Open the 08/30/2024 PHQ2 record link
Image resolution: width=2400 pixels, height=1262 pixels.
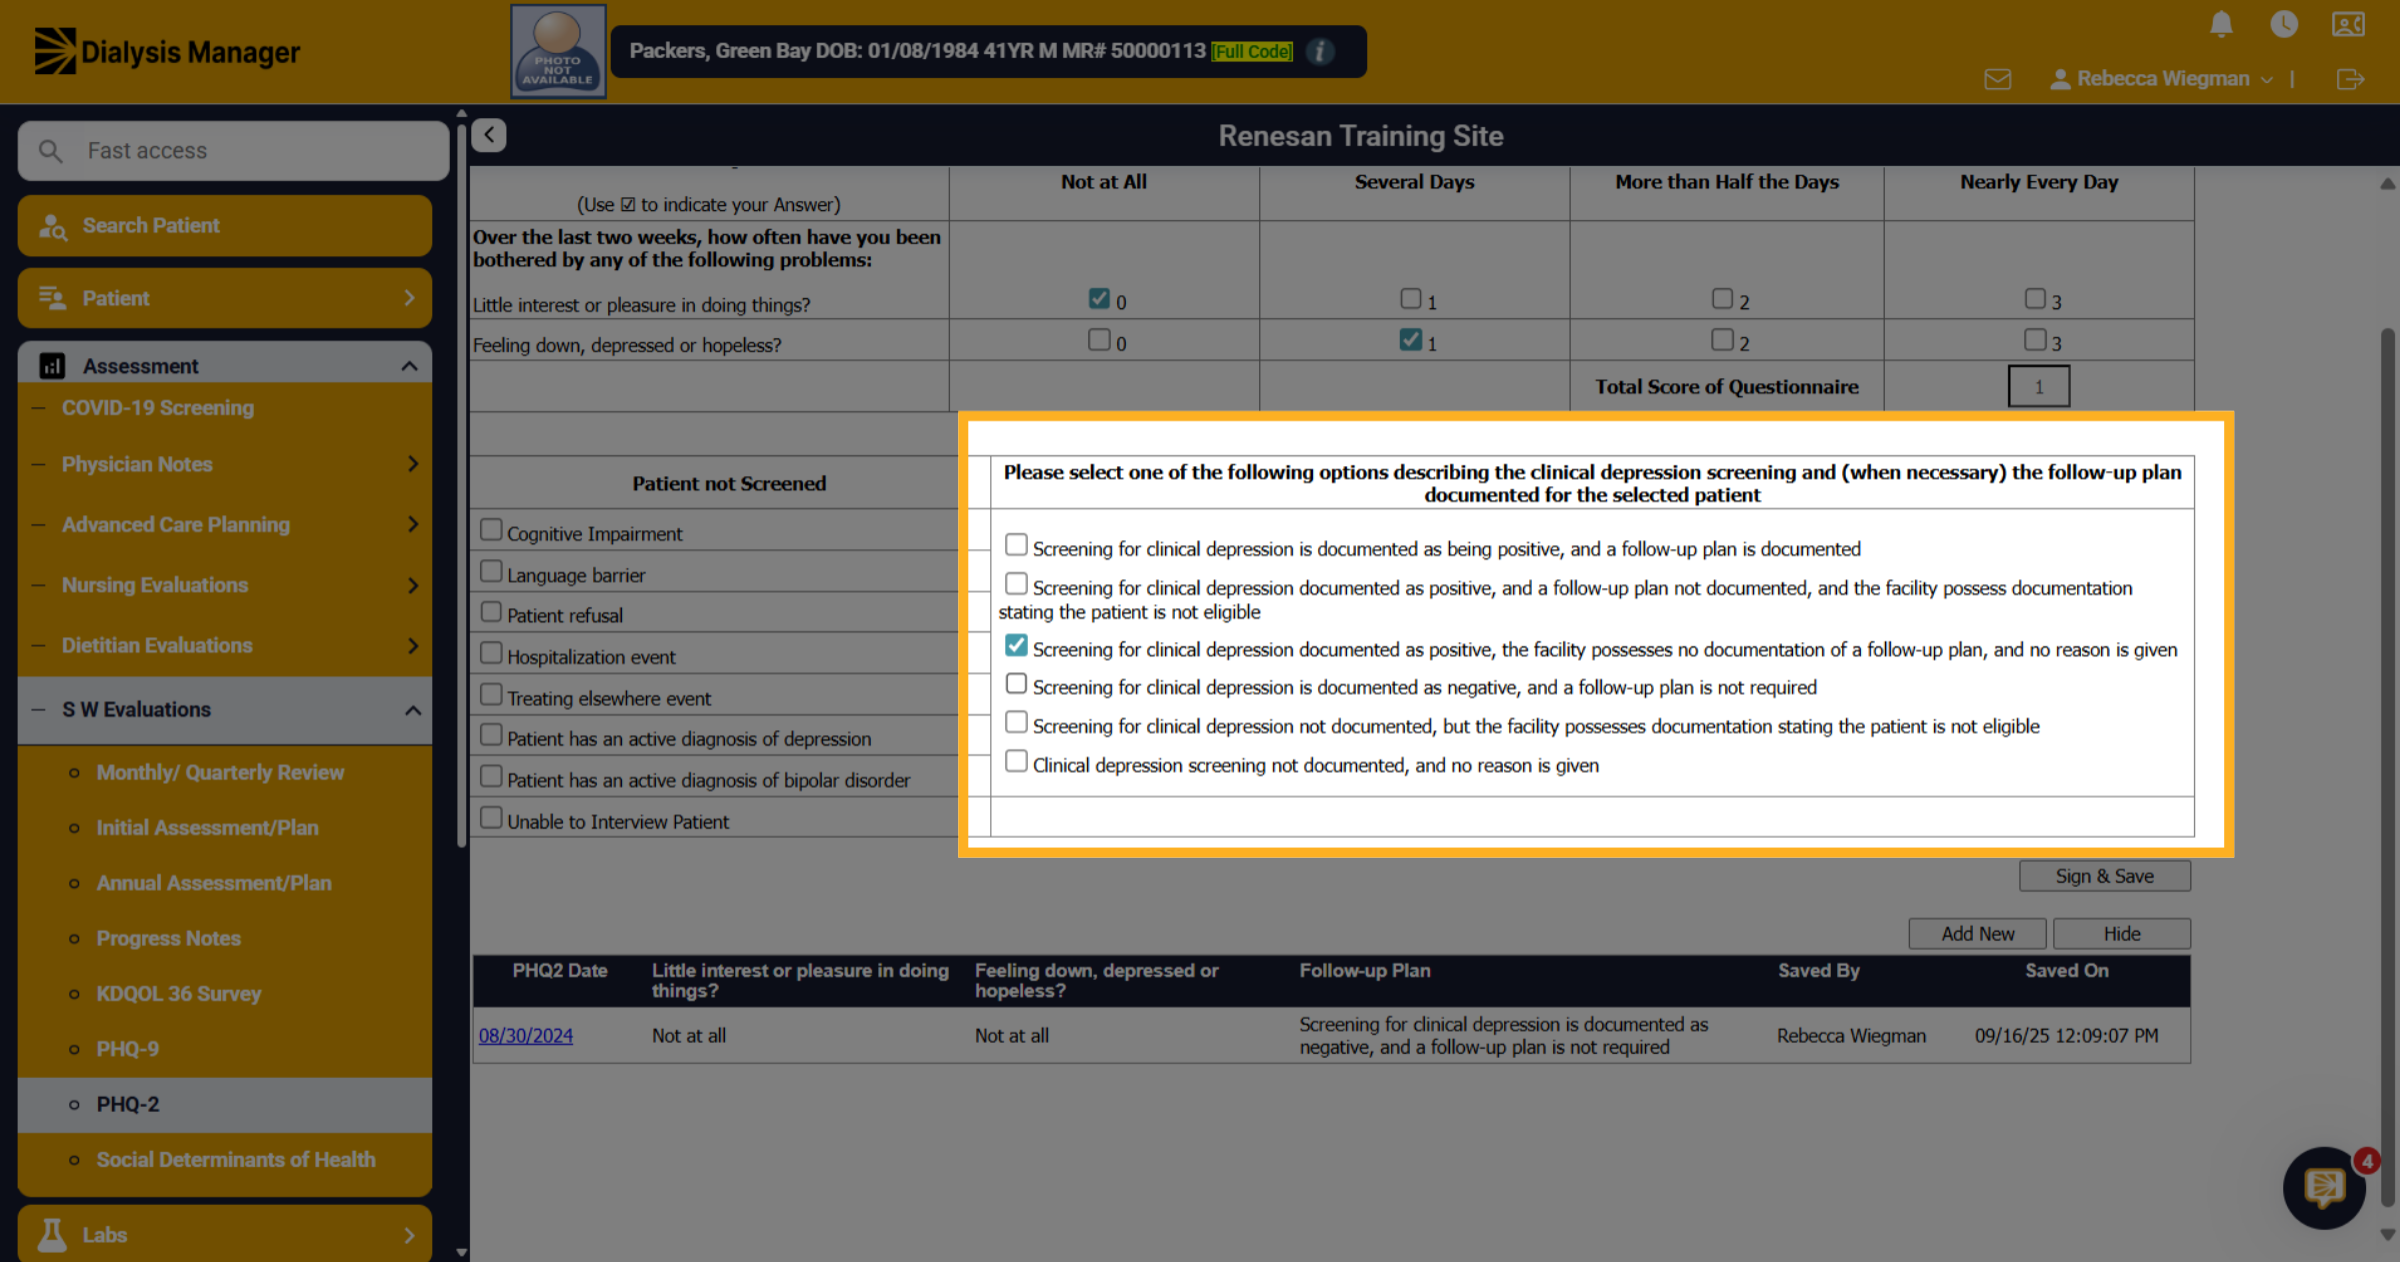(x=526, y=1036)
